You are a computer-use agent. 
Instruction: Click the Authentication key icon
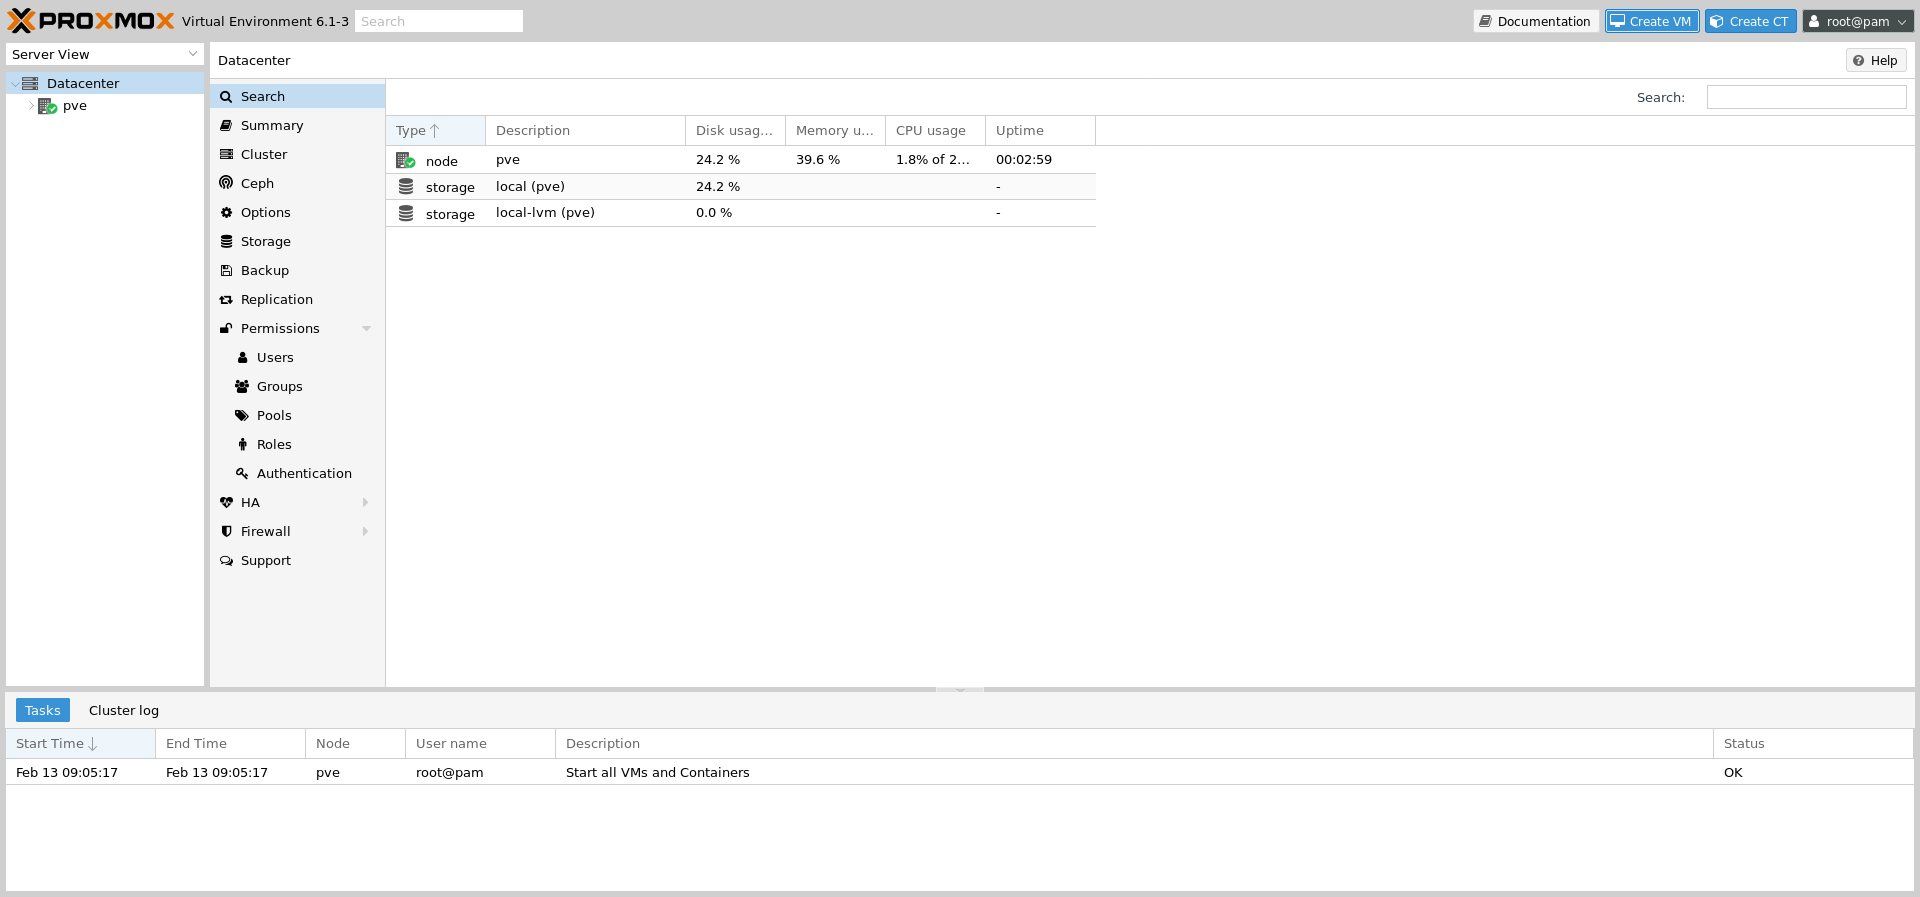(242, 474)
